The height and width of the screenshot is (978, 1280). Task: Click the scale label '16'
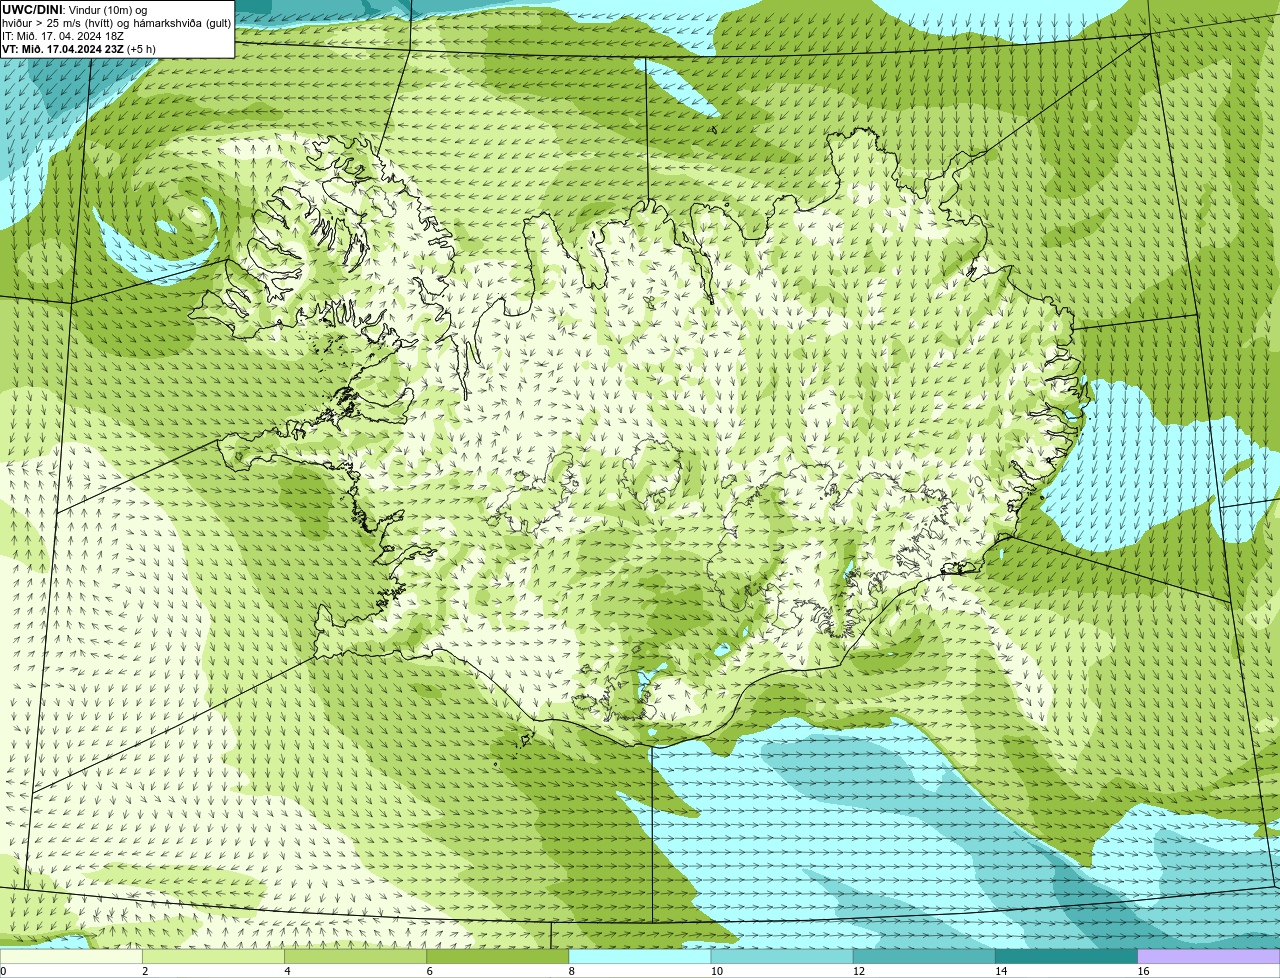point(1143,971)
